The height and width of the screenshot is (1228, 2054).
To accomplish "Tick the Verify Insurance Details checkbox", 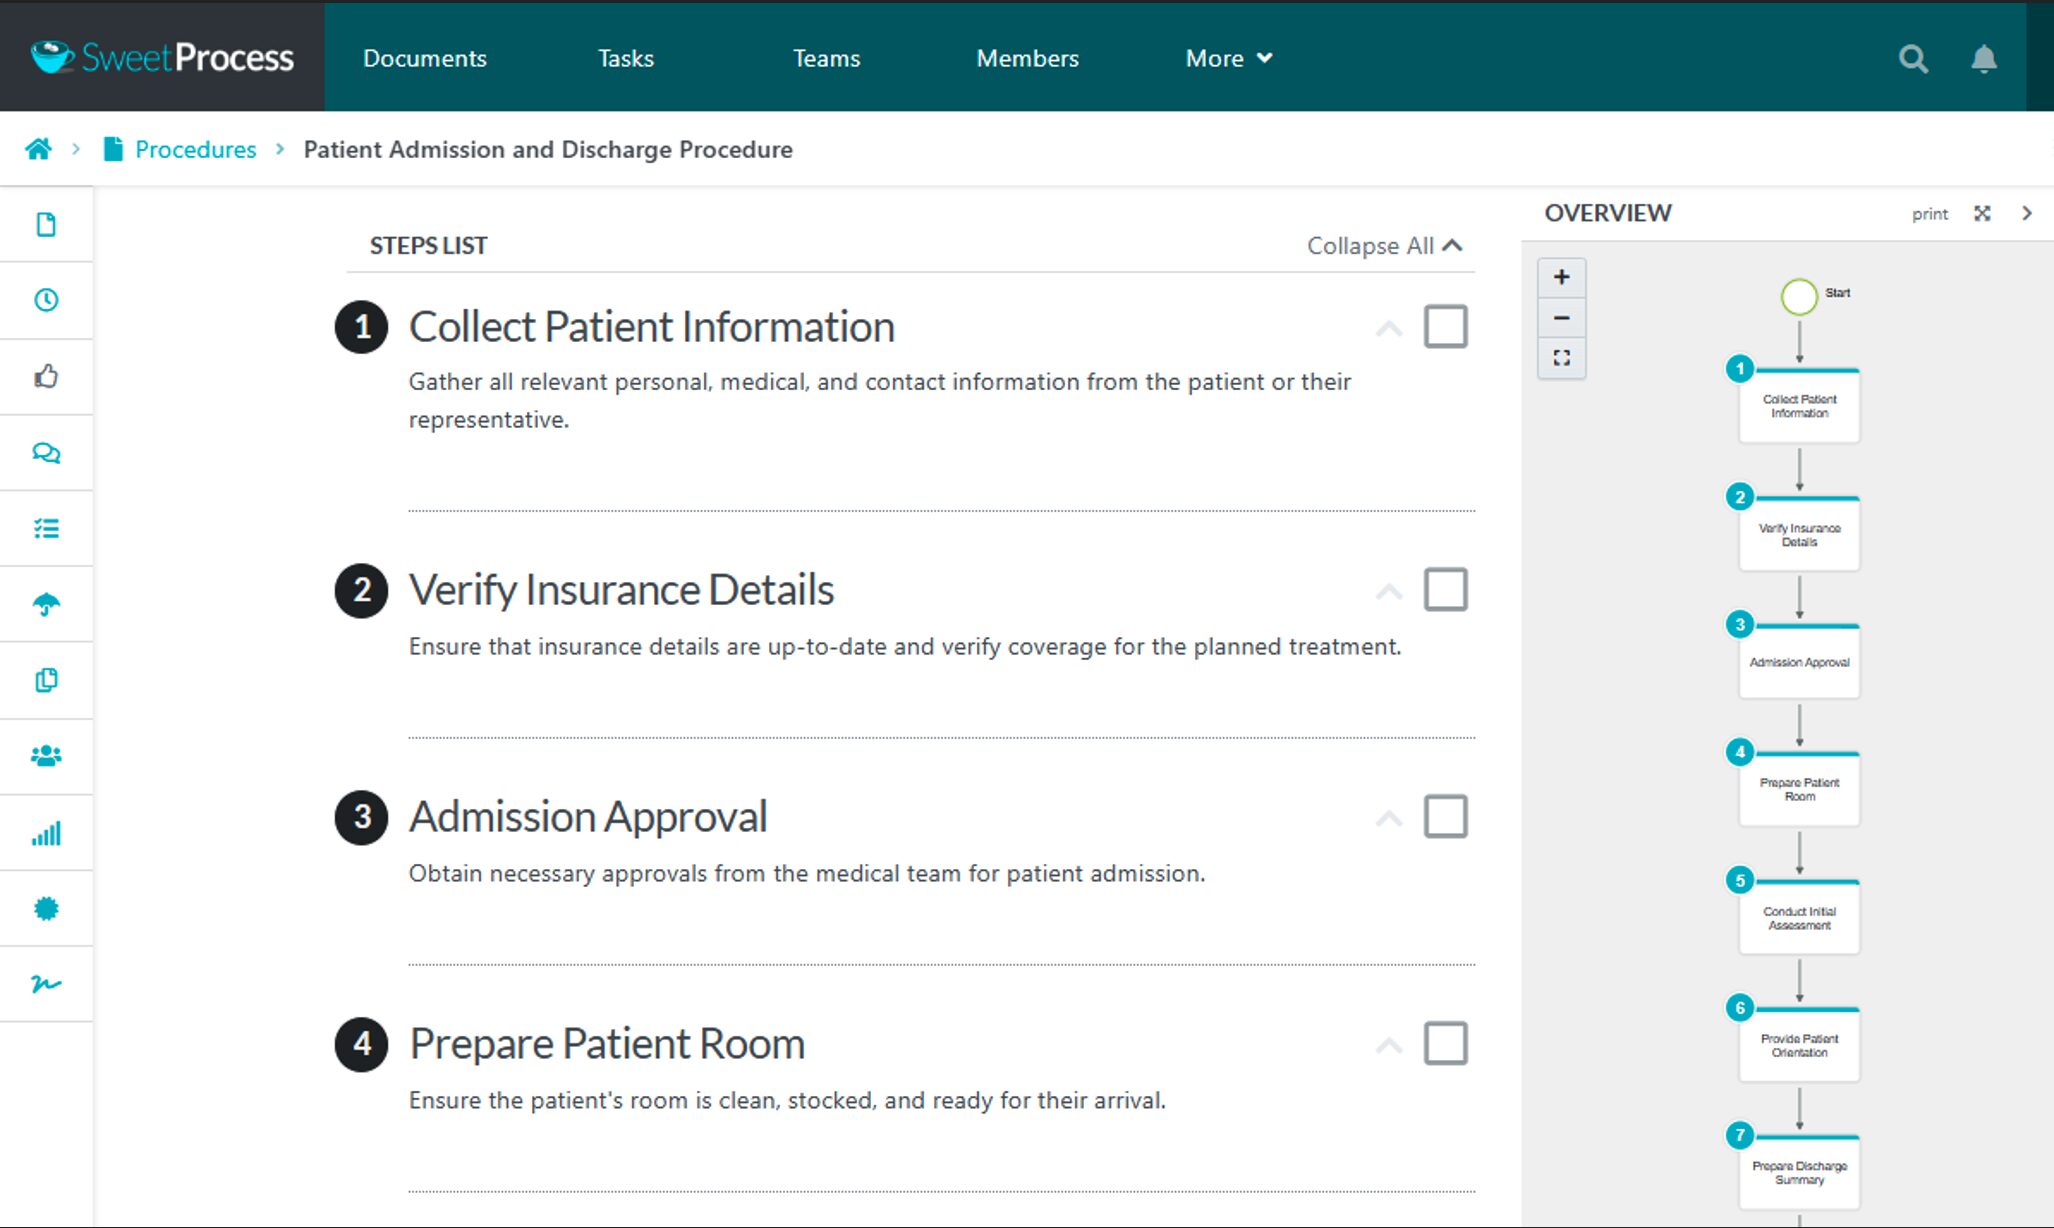I will pos(1445,590).
